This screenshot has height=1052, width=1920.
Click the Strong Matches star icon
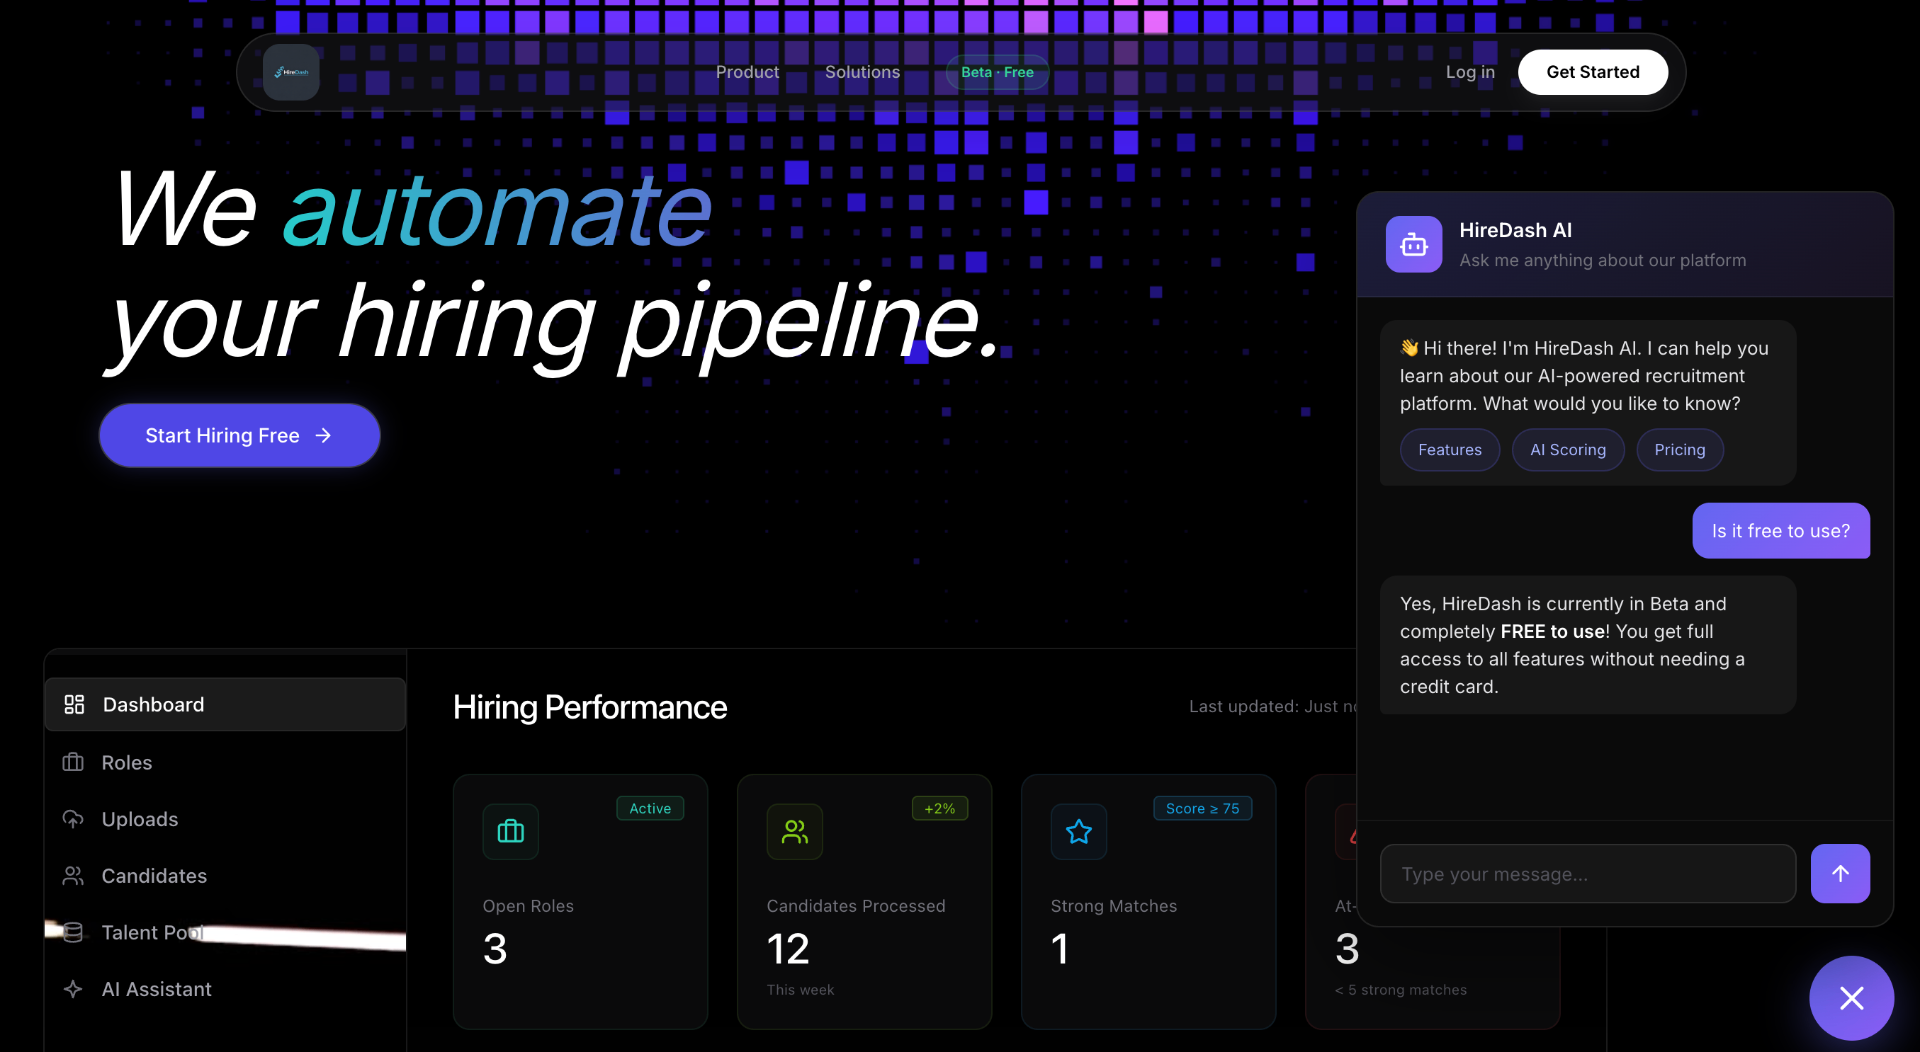pos(1079,831)
